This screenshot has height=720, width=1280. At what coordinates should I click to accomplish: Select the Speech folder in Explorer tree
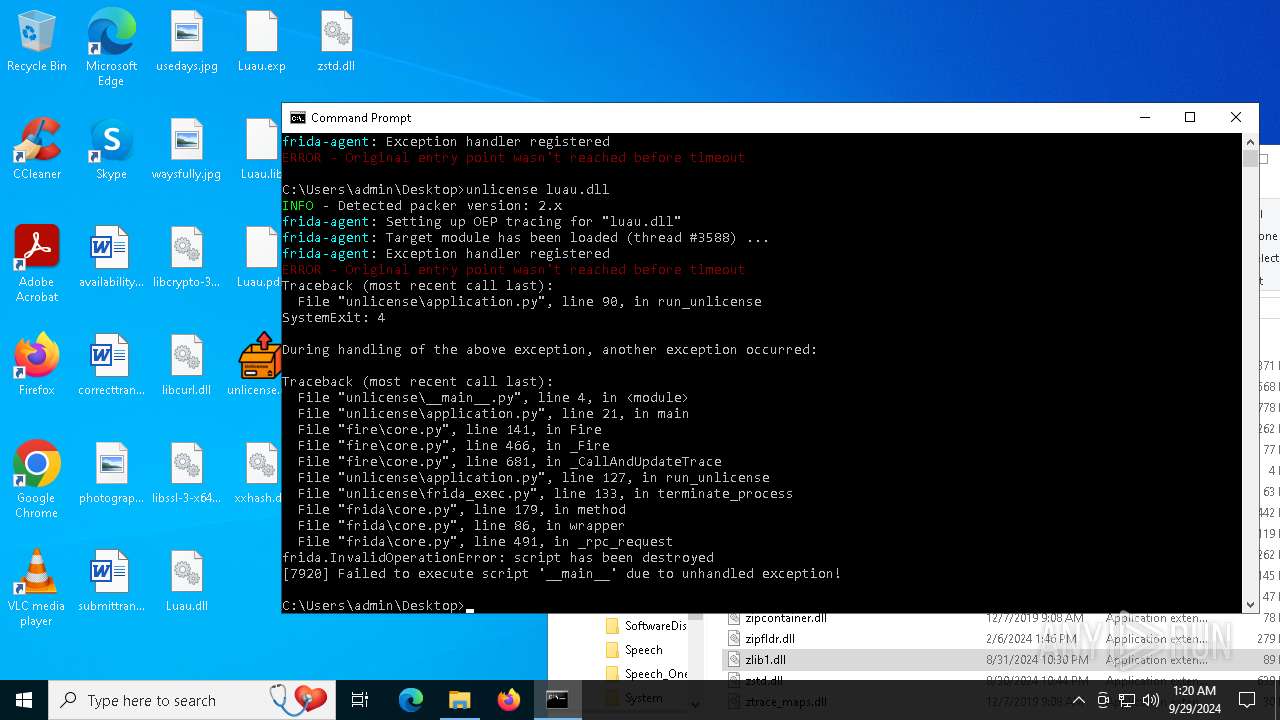tap(643, 649)
